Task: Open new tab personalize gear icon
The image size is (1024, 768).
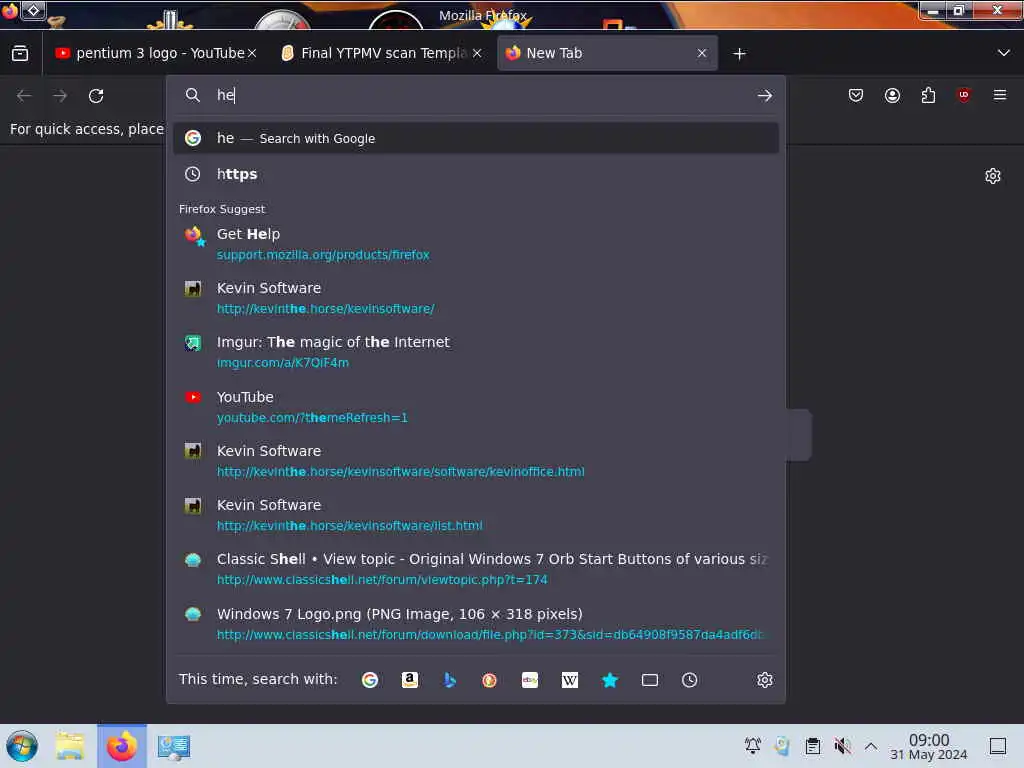Action: pos(993,176)
